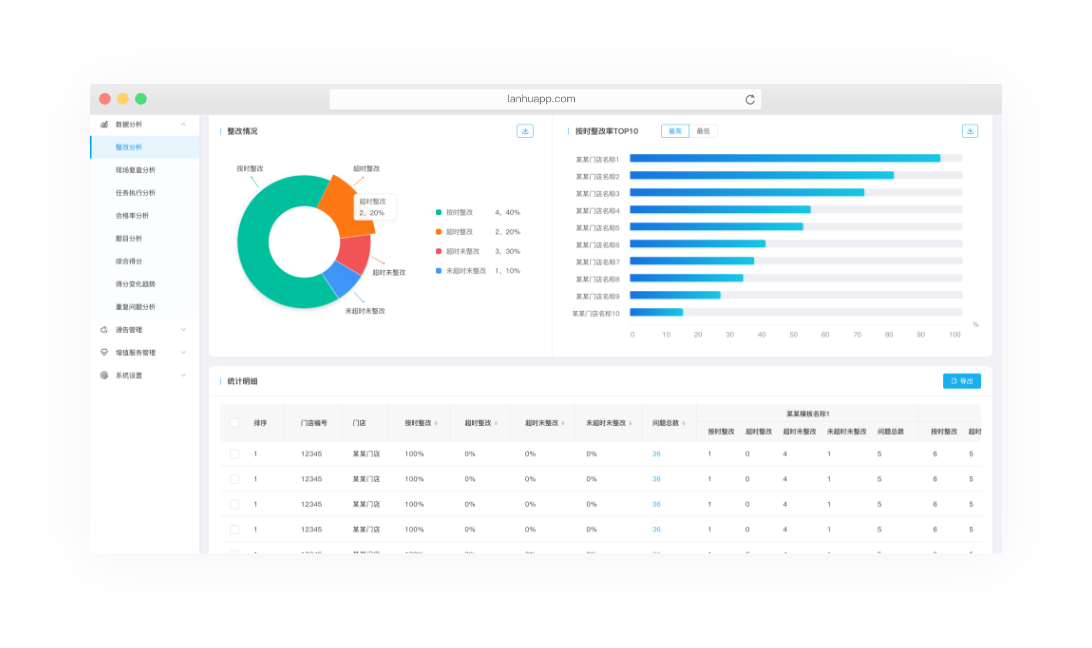
Task: Toggle the select-all checkbox in table header
Action: tap(234, 423)
